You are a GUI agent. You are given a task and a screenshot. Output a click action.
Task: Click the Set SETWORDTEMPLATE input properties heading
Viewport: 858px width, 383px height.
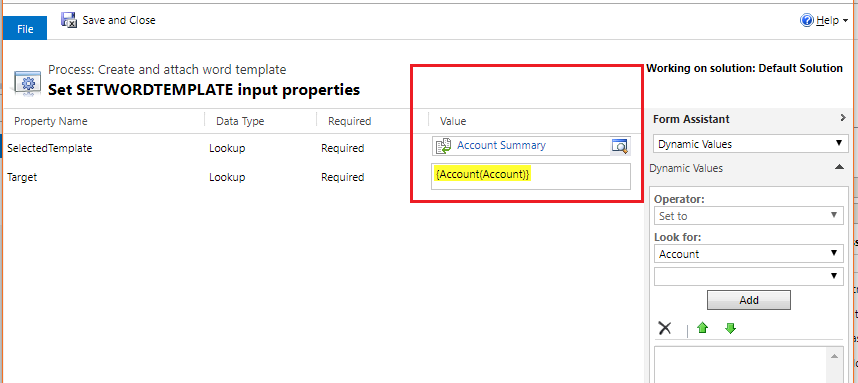(x=204, y=89)
